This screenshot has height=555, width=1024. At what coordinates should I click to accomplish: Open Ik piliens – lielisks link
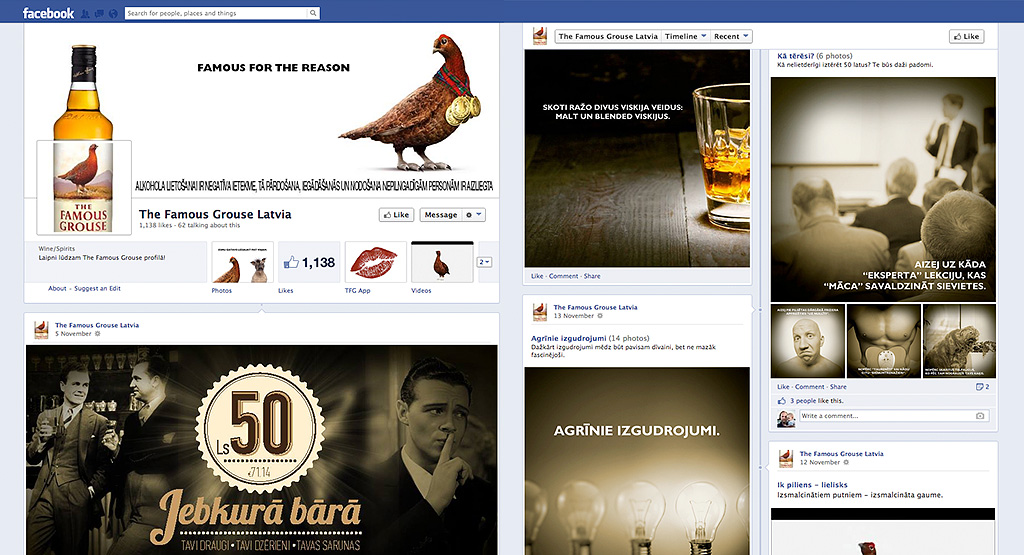(812, 485)
